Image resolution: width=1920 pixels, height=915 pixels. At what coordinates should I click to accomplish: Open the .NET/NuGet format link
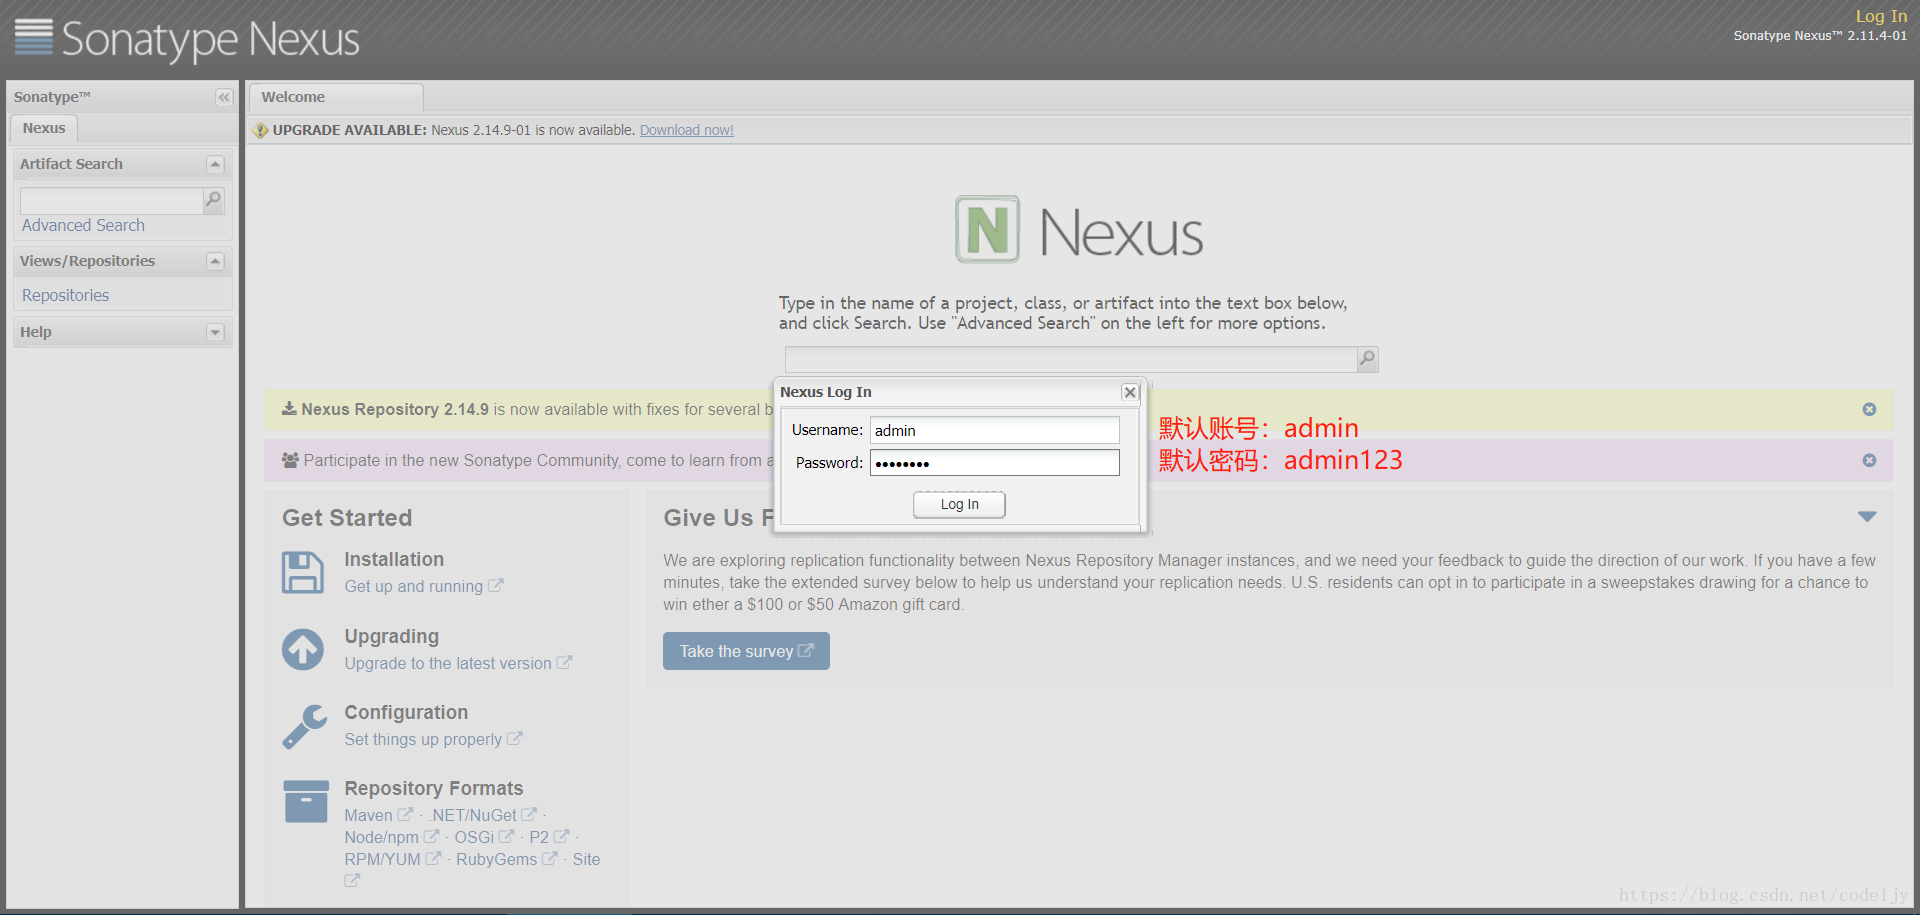click(484, 816)
